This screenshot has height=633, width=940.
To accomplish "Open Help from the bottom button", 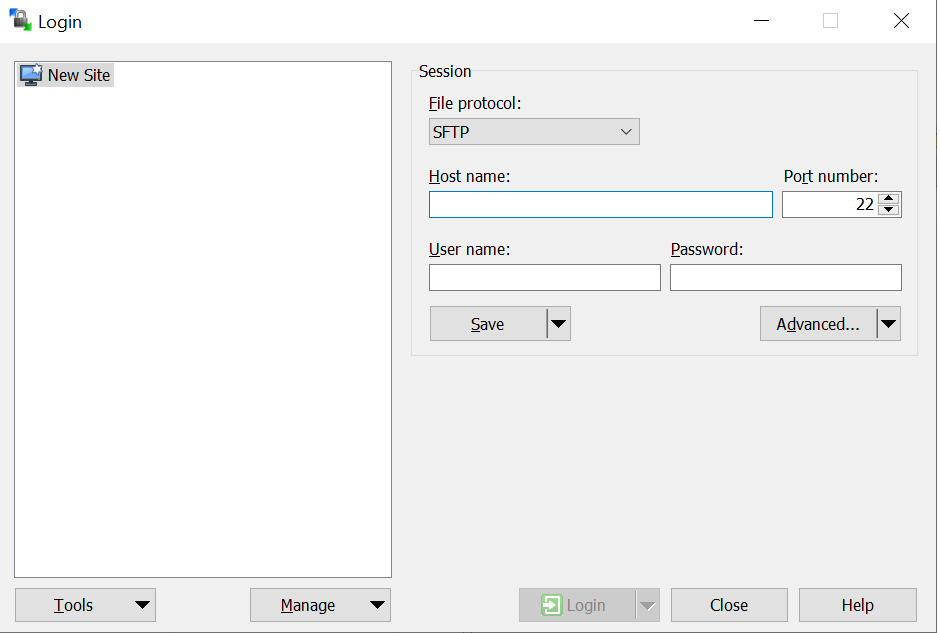I will (x=857, y=605).
